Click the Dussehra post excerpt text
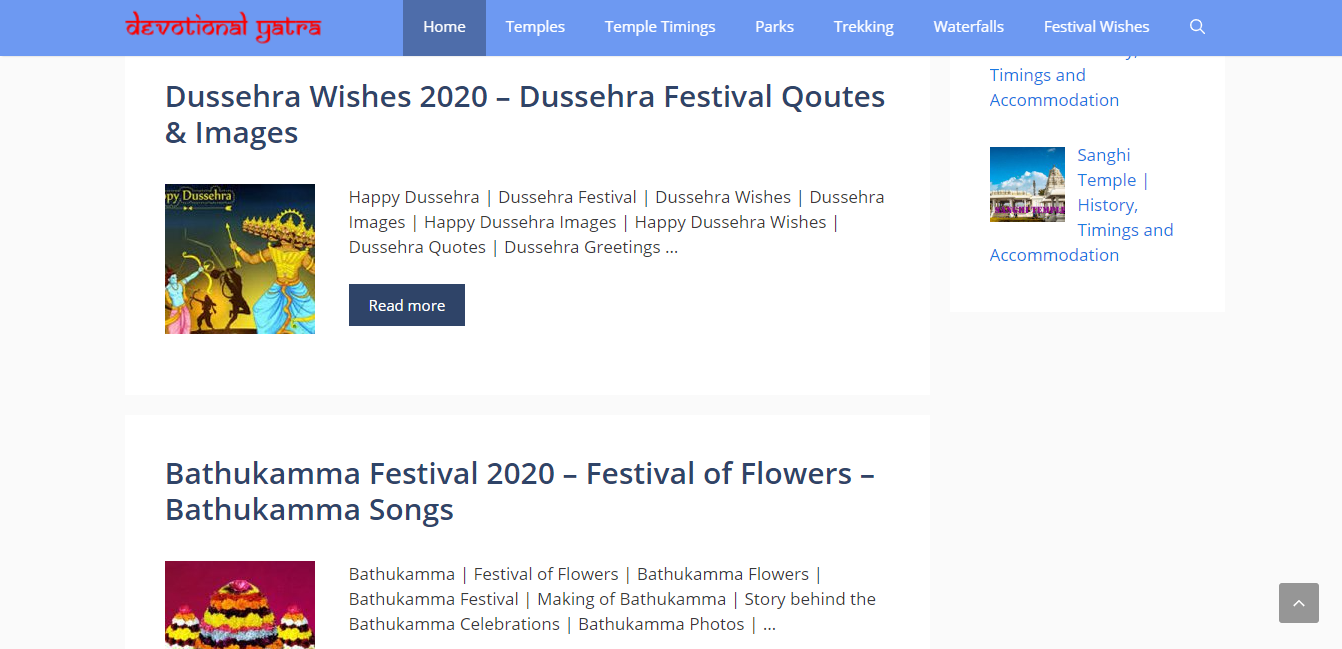The width and height of the screenshot is (1342, 649). pos(616,222)
